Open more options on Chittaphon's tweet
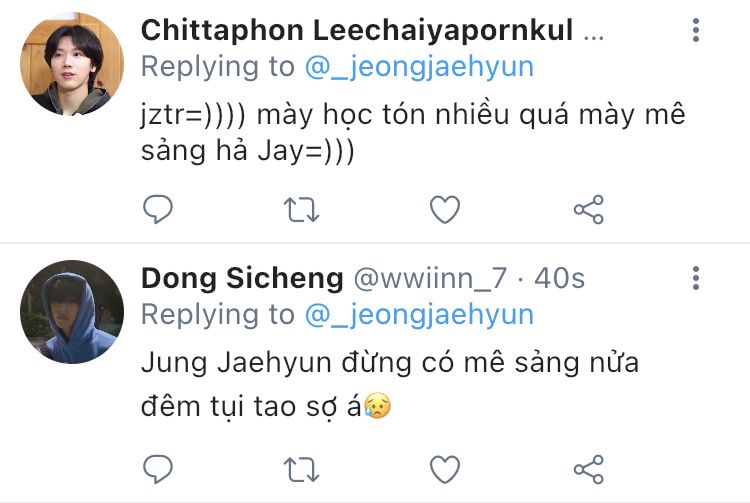This screenshot has height=503, width=750. tap(696, 30)
